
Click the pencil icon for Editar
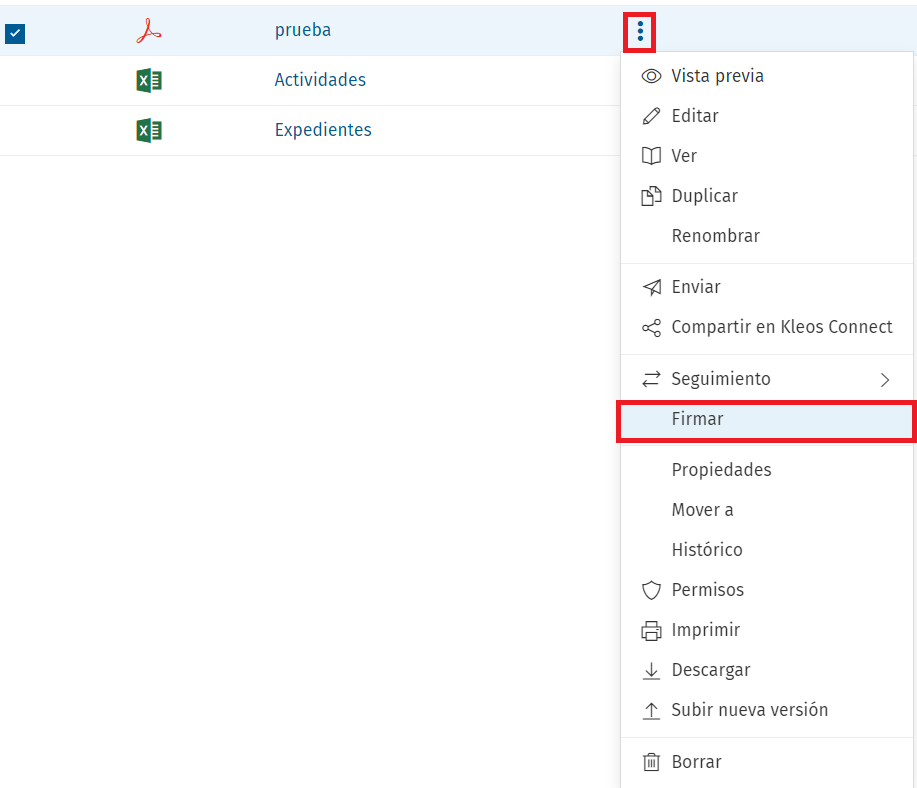pos(651,116)
